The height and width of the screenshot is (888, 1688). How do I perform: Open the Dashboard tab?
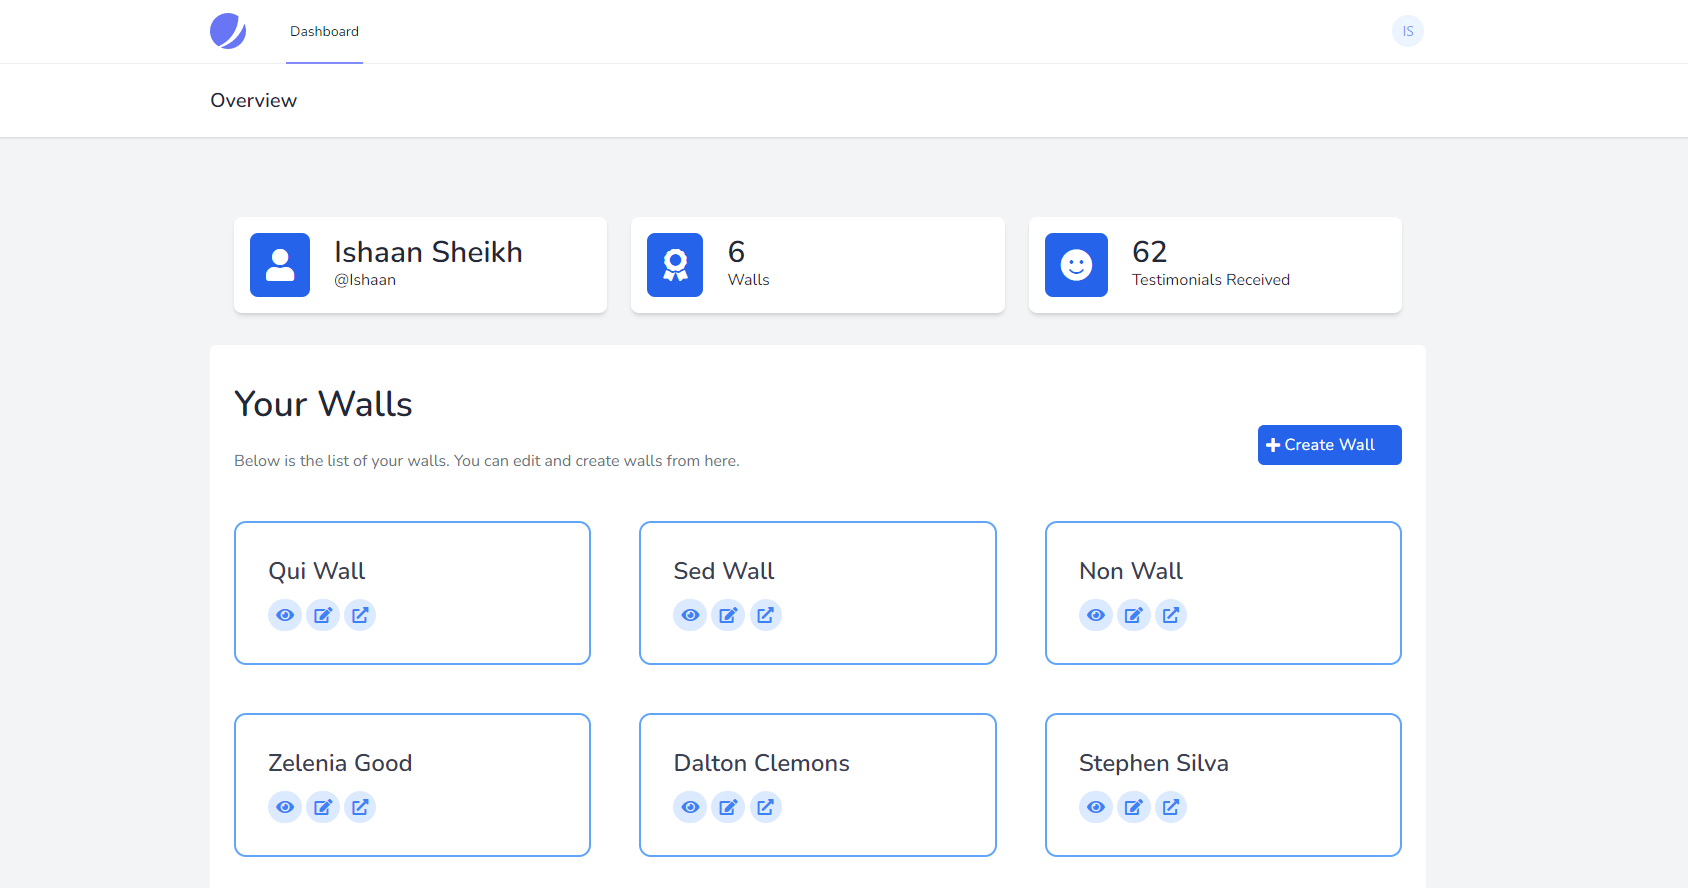coord(324,32)
